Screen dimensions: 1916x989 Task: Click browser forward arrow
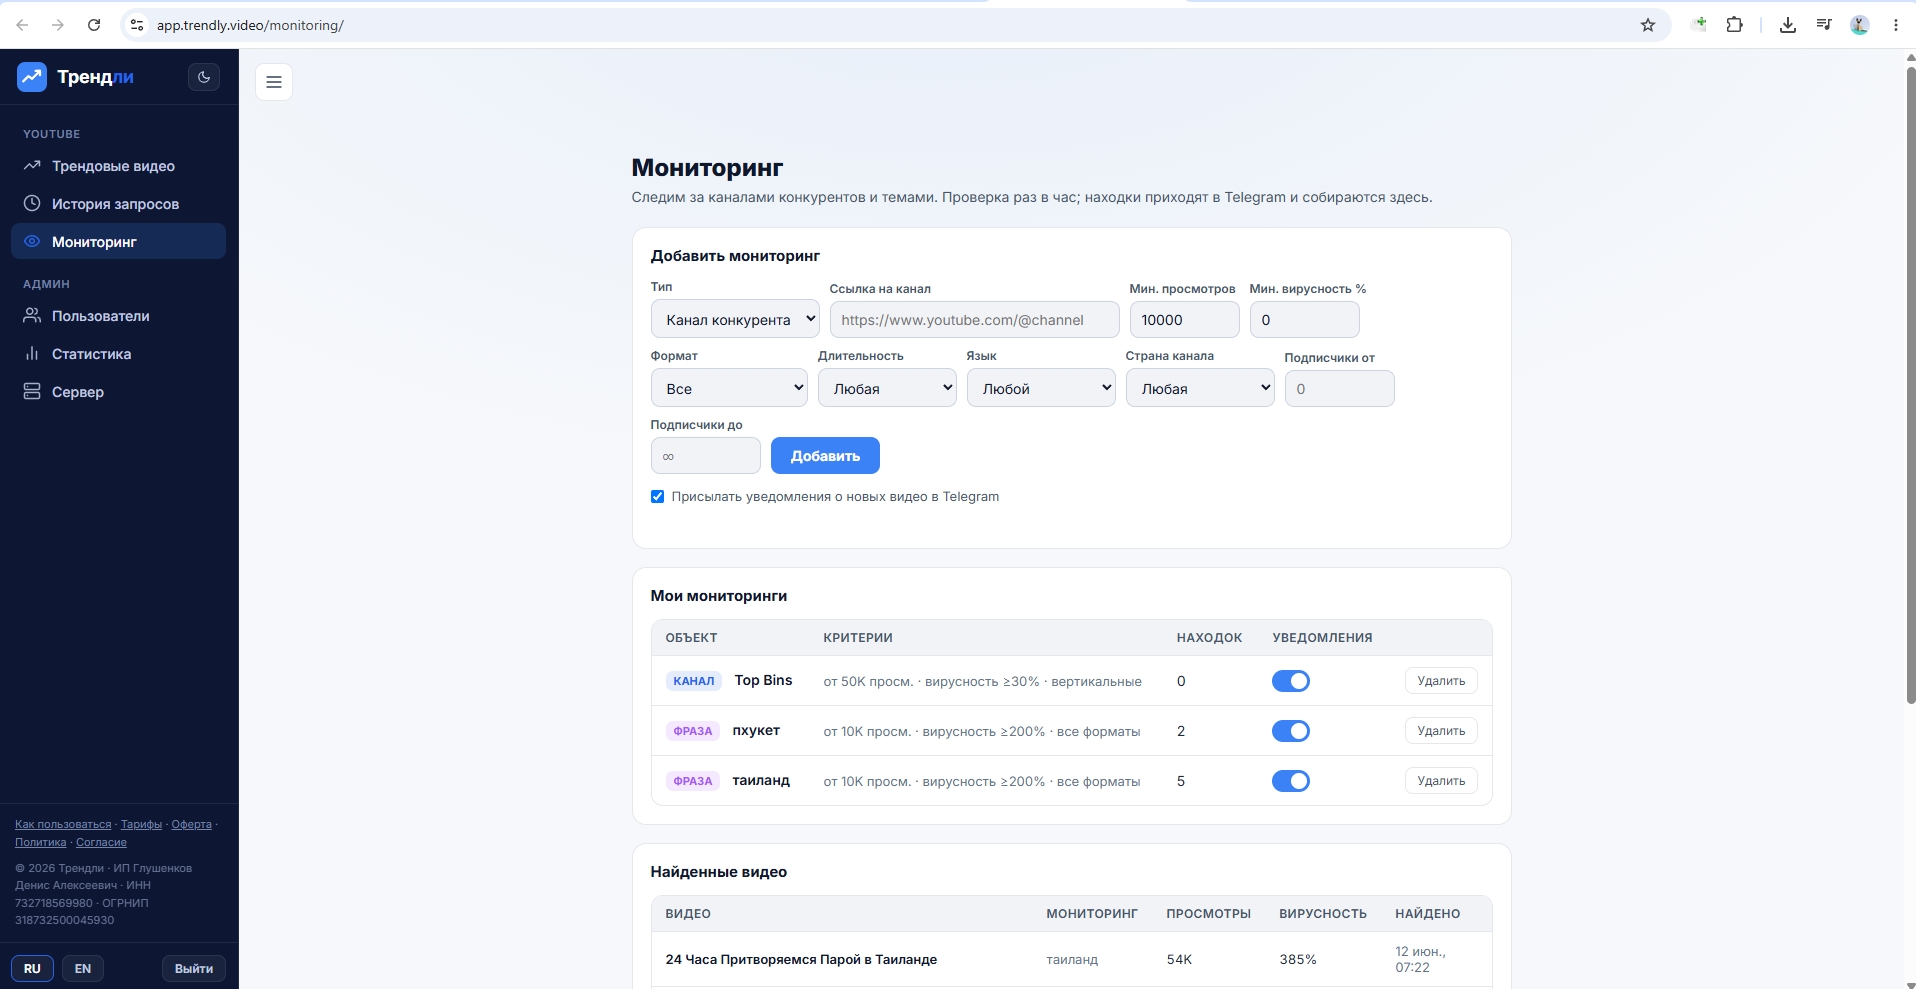click(x=58, y=25)
